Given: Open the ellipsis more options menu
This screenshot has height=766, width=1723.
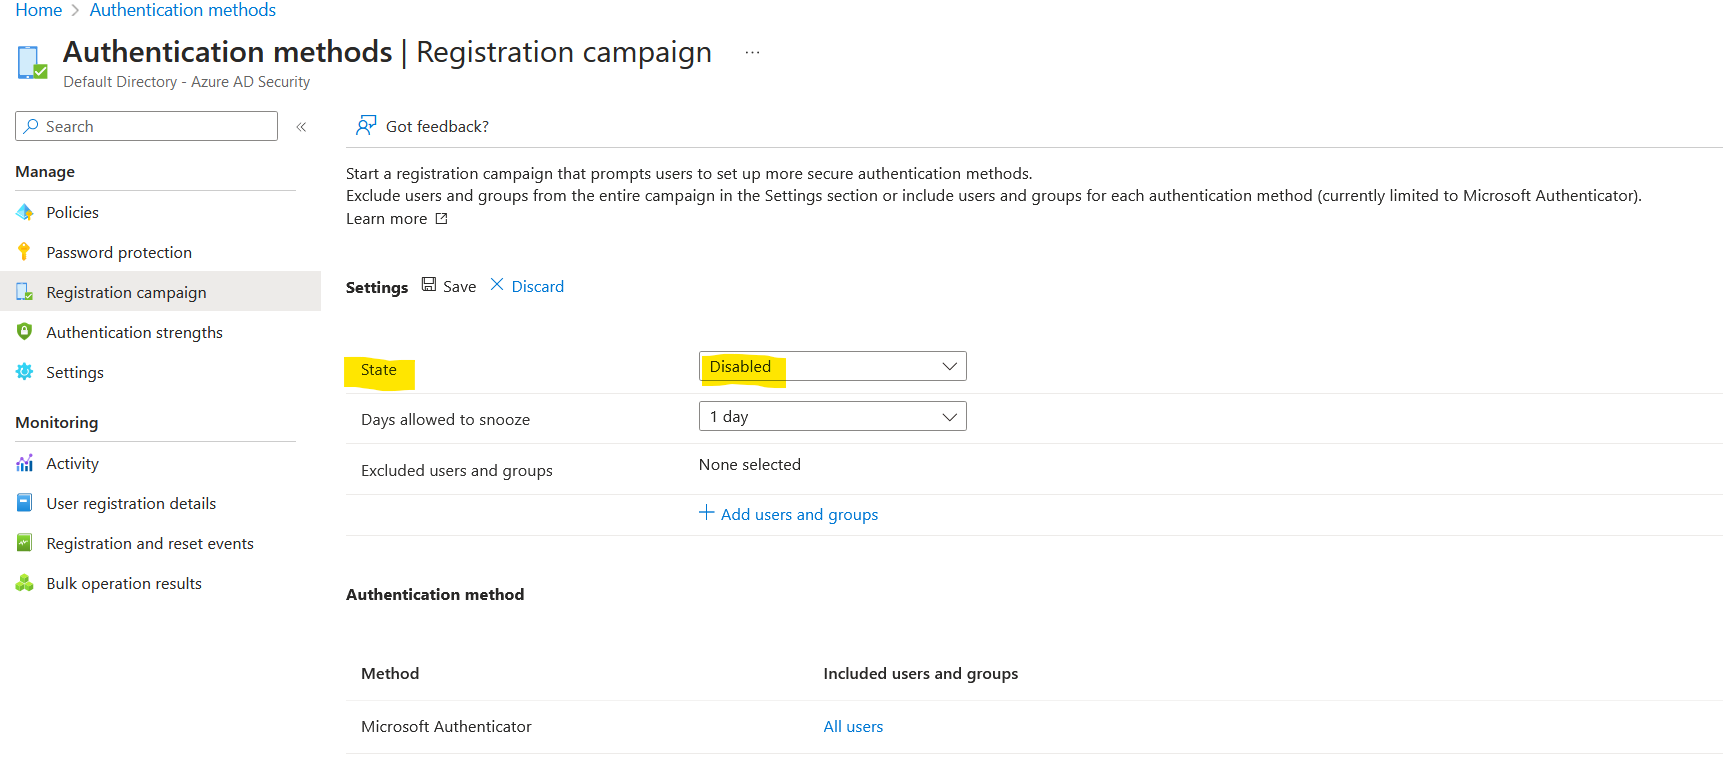Looking at the screenshot, I should point(752,52).
